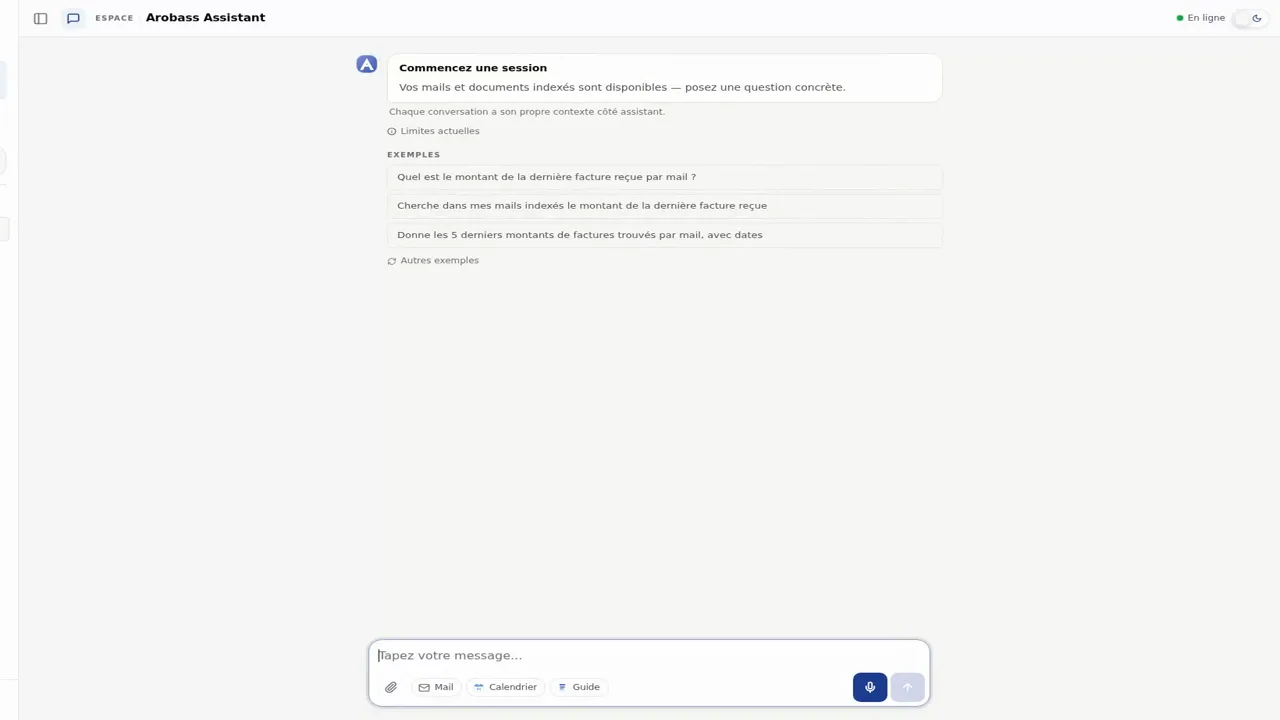Open the chat bubble icon in header

pos(73,18)
